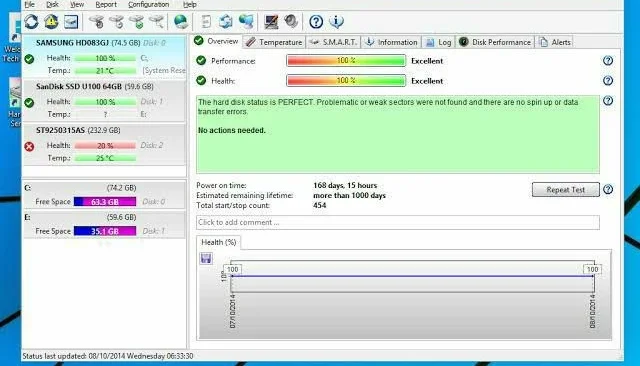The width and height of the screenshot is (640, 366).
Task: Click the disk icon with green check
Action: (137, 22)
